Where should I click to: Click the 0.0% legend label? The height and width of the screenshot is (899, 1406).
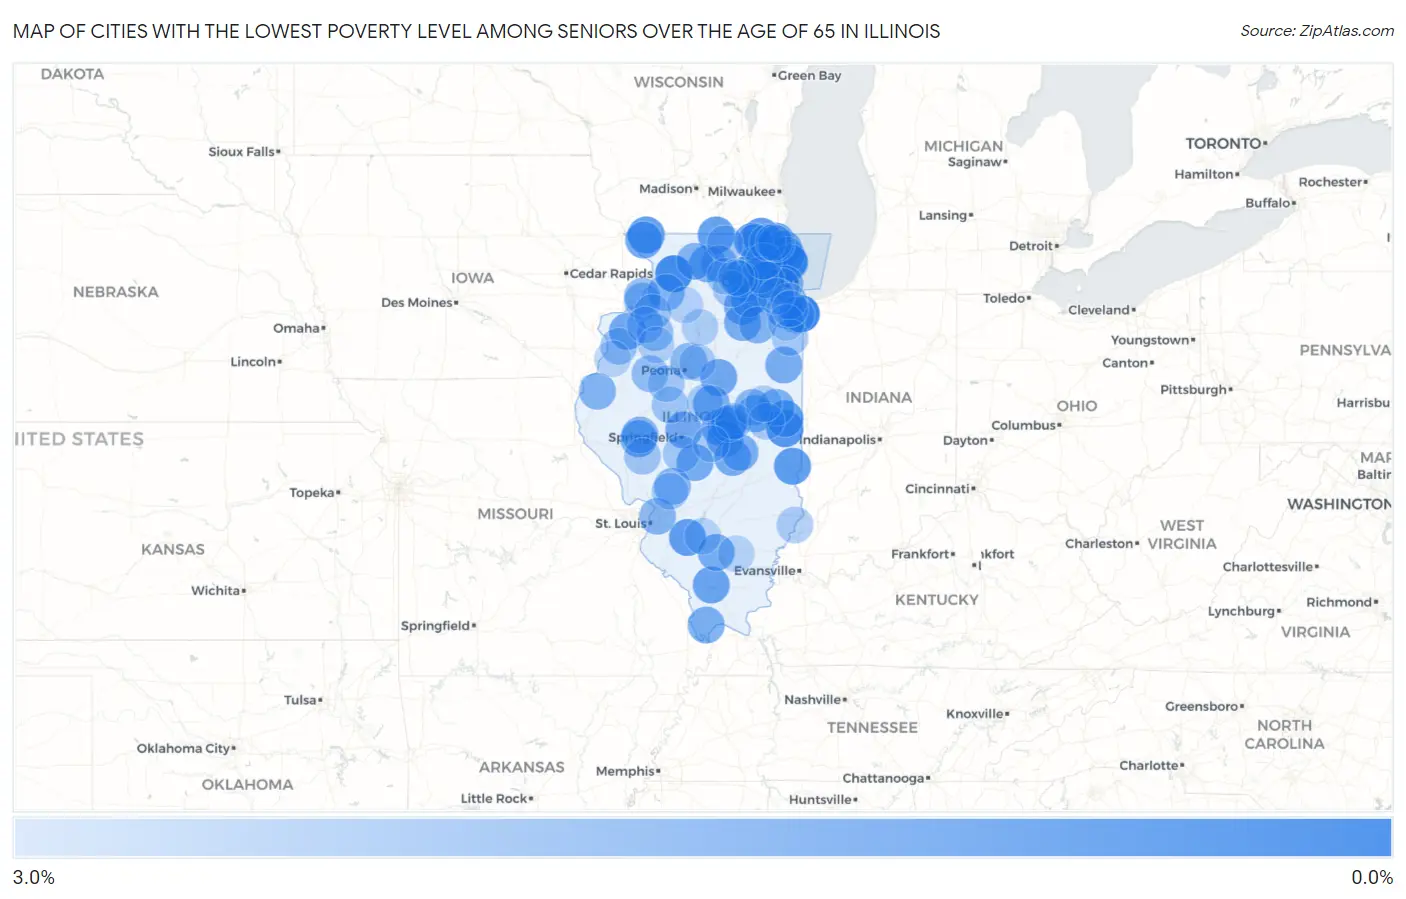(x=1372, y=877)
